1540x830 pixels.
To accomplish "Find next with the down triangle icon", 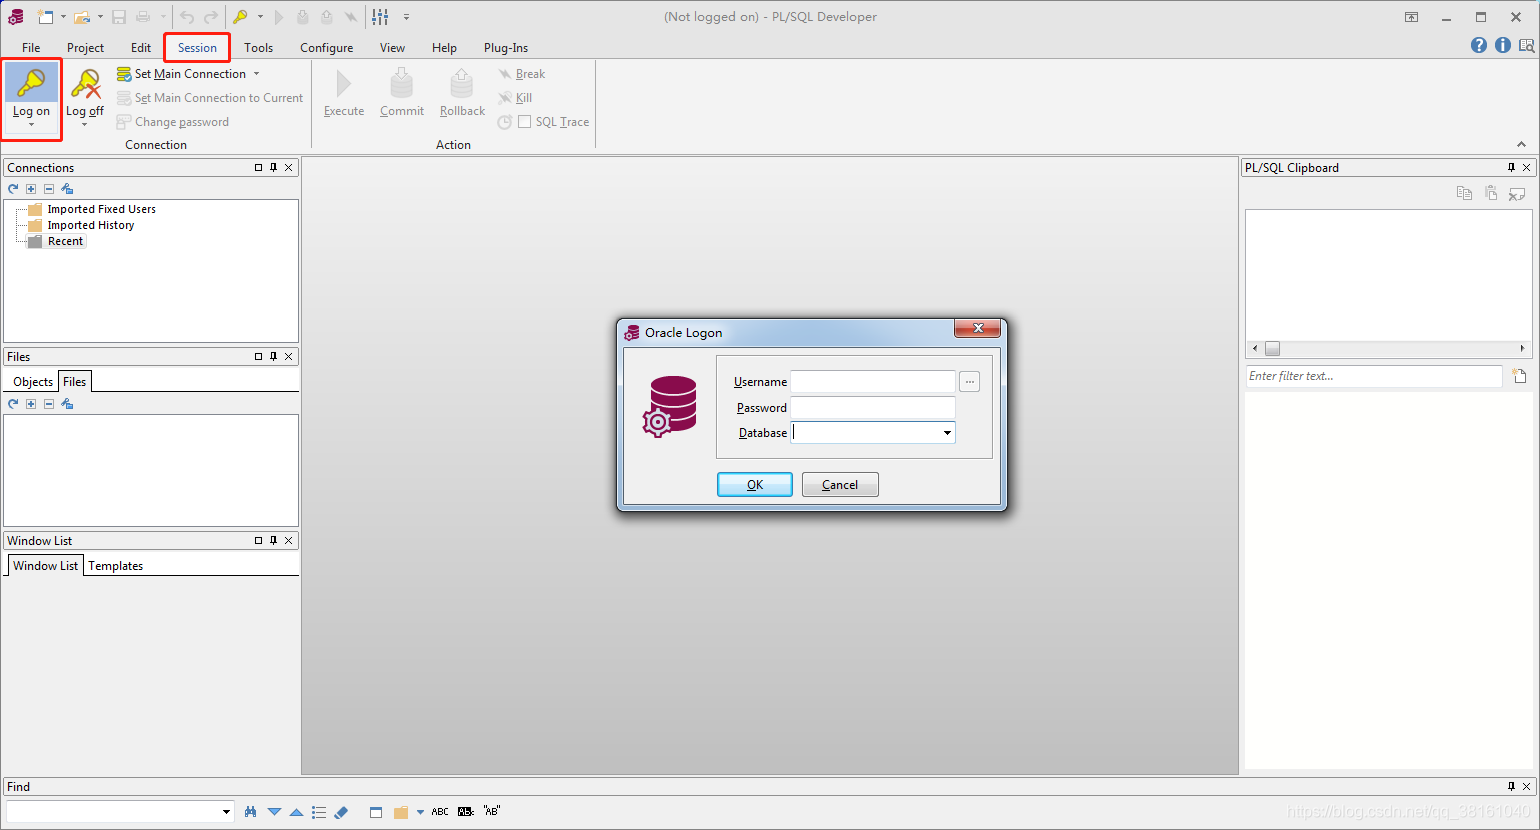I will point(274,812).
